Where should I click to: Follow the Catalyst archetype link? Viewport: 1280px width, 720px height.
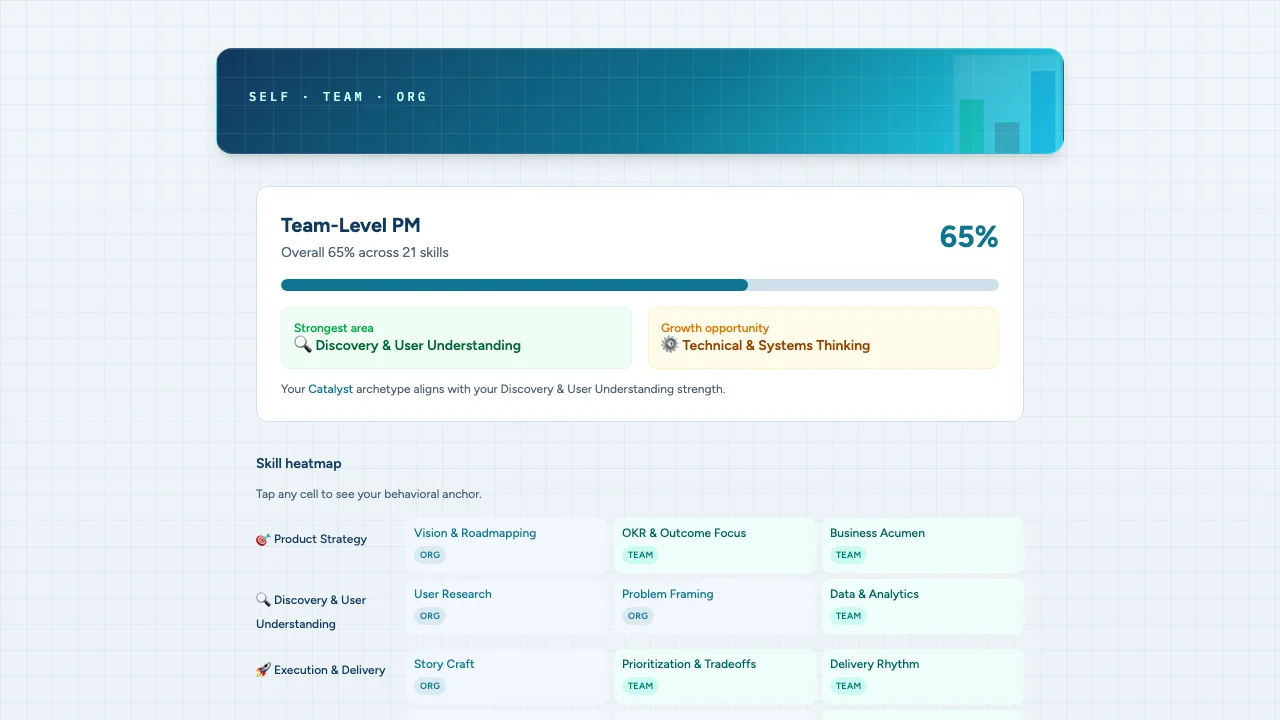tap(330, 389)
